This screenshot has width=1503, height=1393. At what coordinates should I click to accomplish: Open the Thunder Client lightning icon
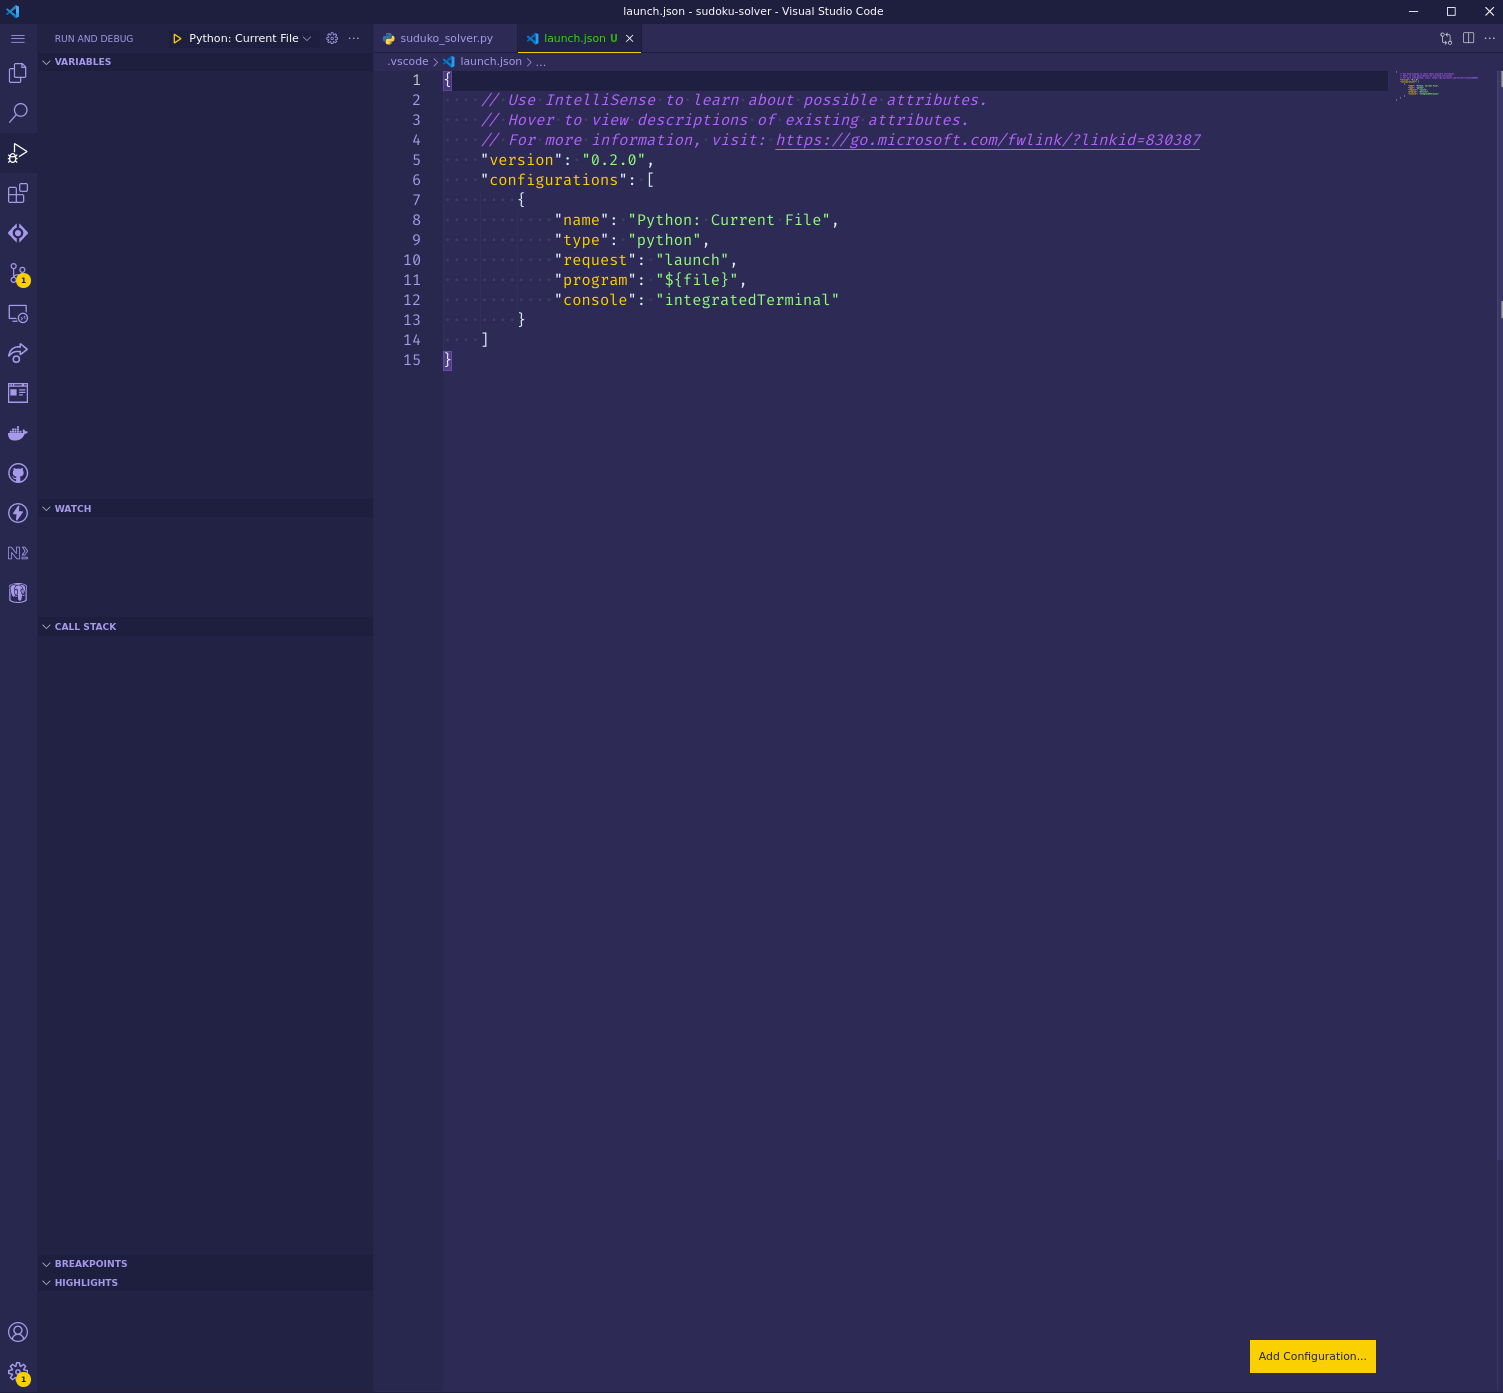click(17, 513)
